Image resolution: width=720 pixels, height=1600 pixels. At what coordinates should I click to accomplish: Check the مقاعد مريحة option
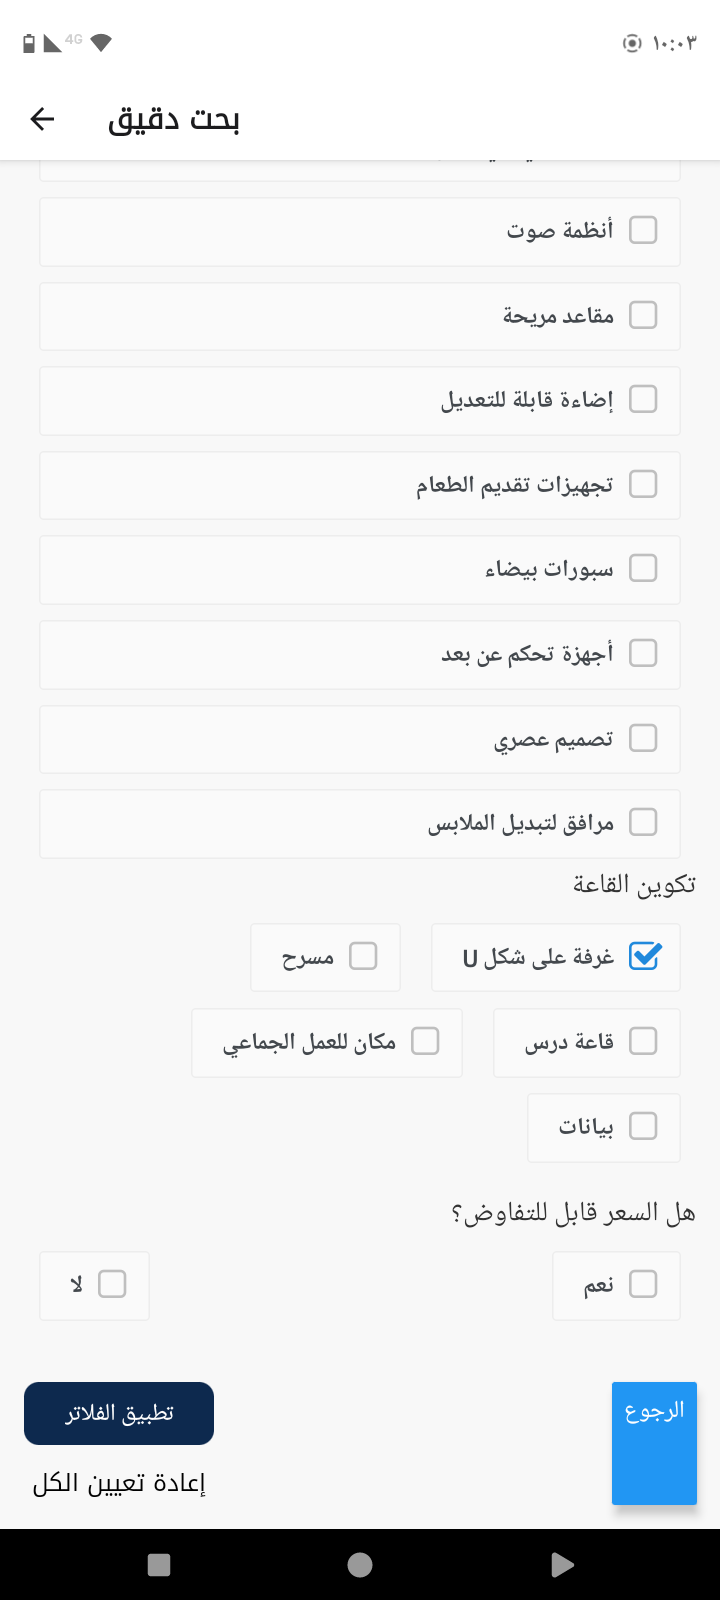(643, 316)
